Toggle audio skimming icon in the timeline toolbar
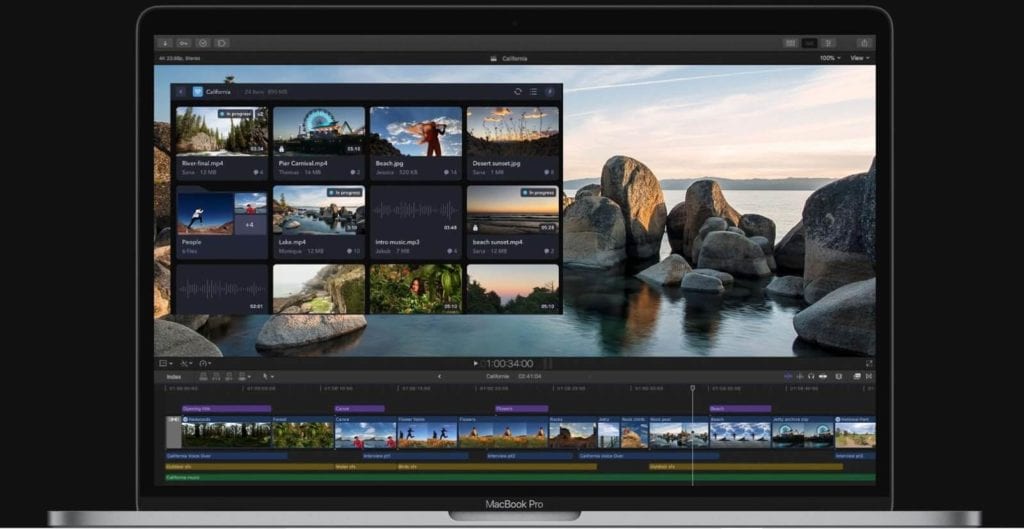The width and height of the screenshot is (1024, 529). click(x=799, y=377)
